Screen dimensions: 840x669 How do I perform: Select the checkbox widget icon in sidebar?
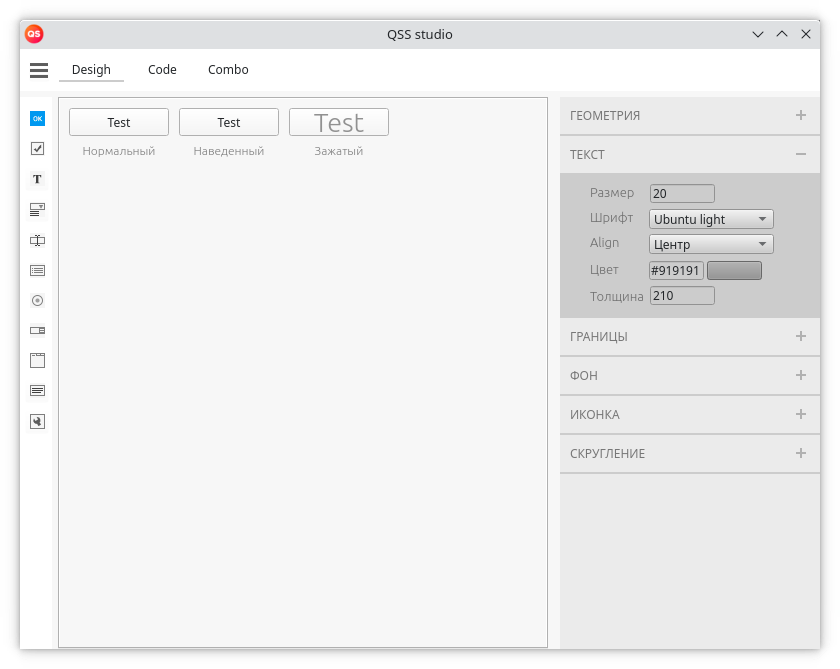tap(36, 148)
